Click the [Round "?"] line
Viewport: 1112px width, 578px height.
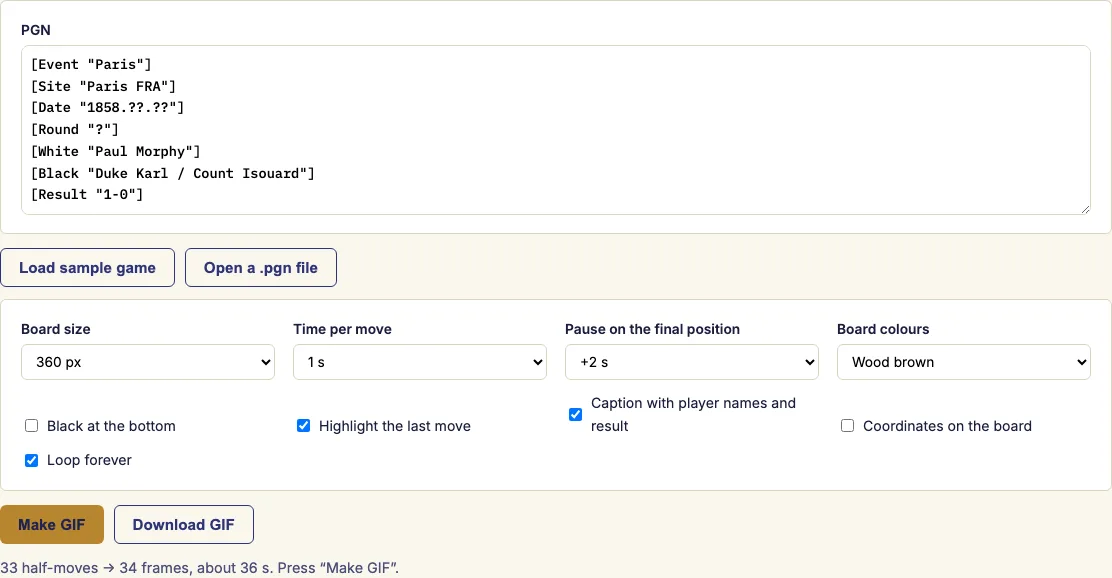[74, 130]
